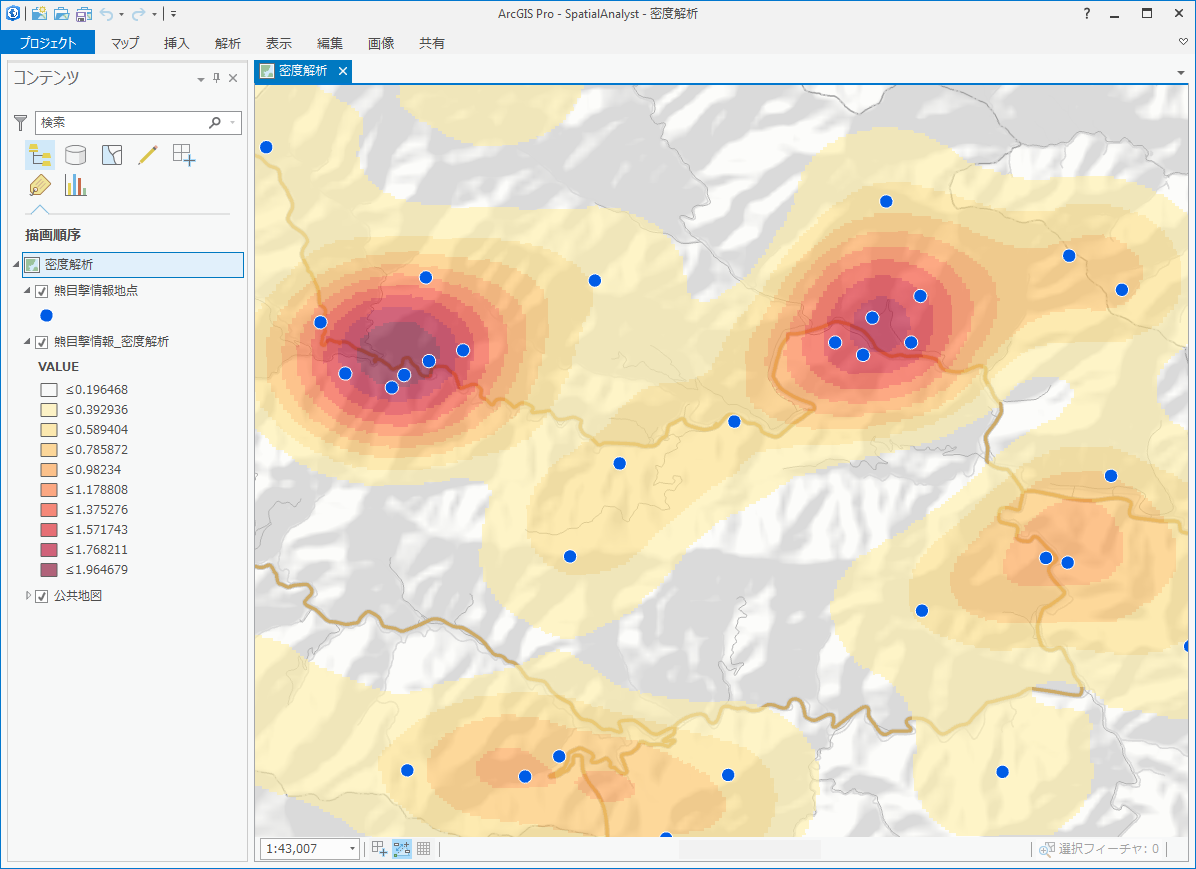Select List By Drawing Order in Contents

click(39, 154)
